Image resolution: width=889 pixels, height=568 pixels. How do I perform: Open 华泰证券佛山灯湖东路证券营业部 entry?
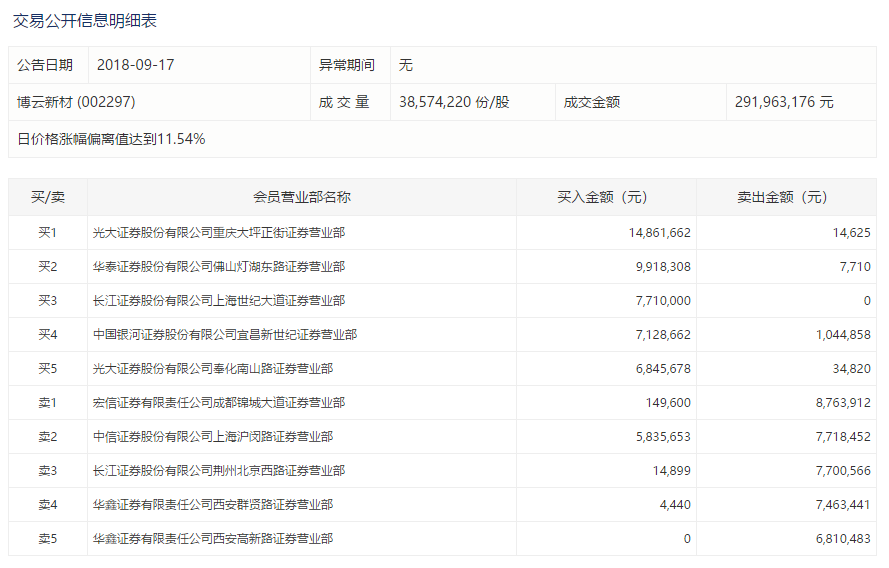pos(219,267)
